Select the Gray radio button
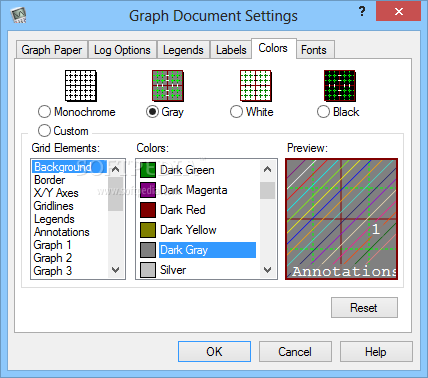The height and width of the screenshot is (378, 428). tap(152, 112)
